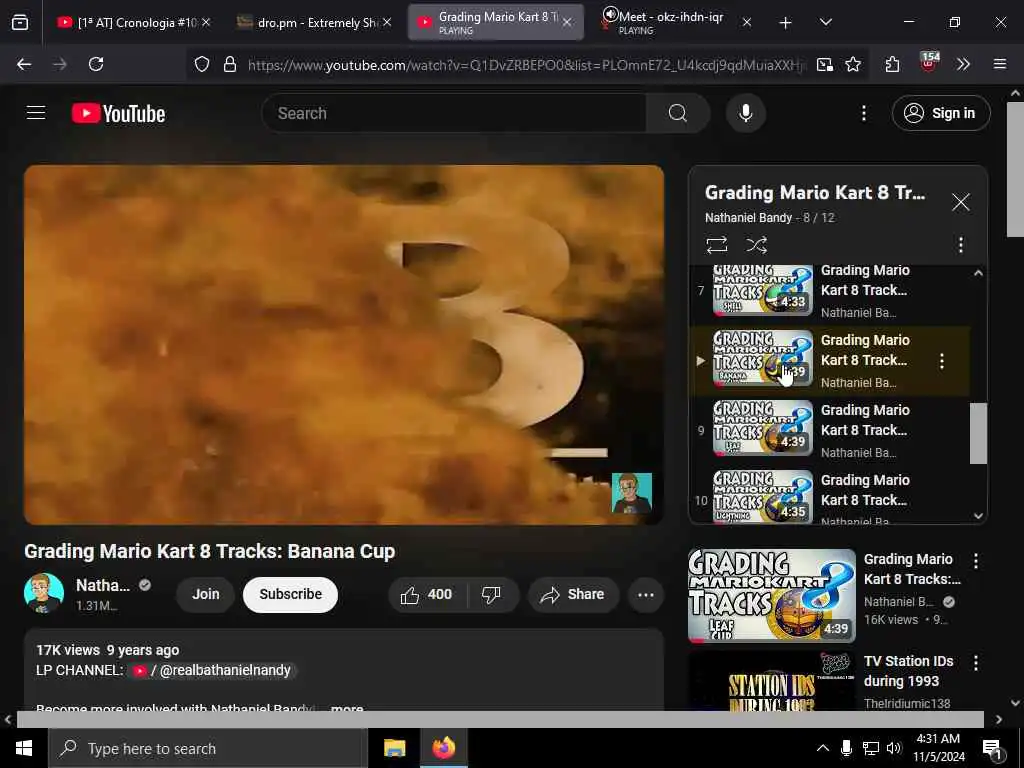Open the Leaf Cup recommended video thumbnail
1024x768 pixels.
(771, 596)
